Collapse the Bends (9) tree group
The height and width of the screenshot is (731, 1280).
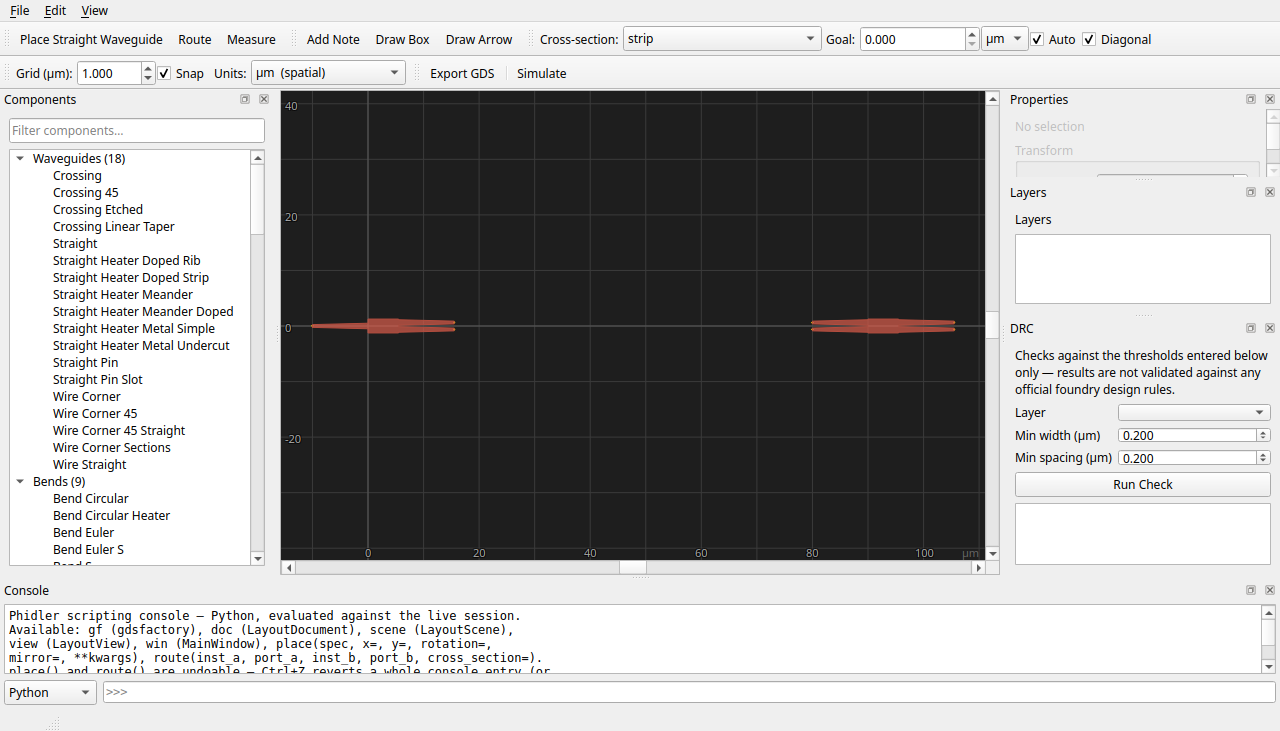click(x=20, y=481)
